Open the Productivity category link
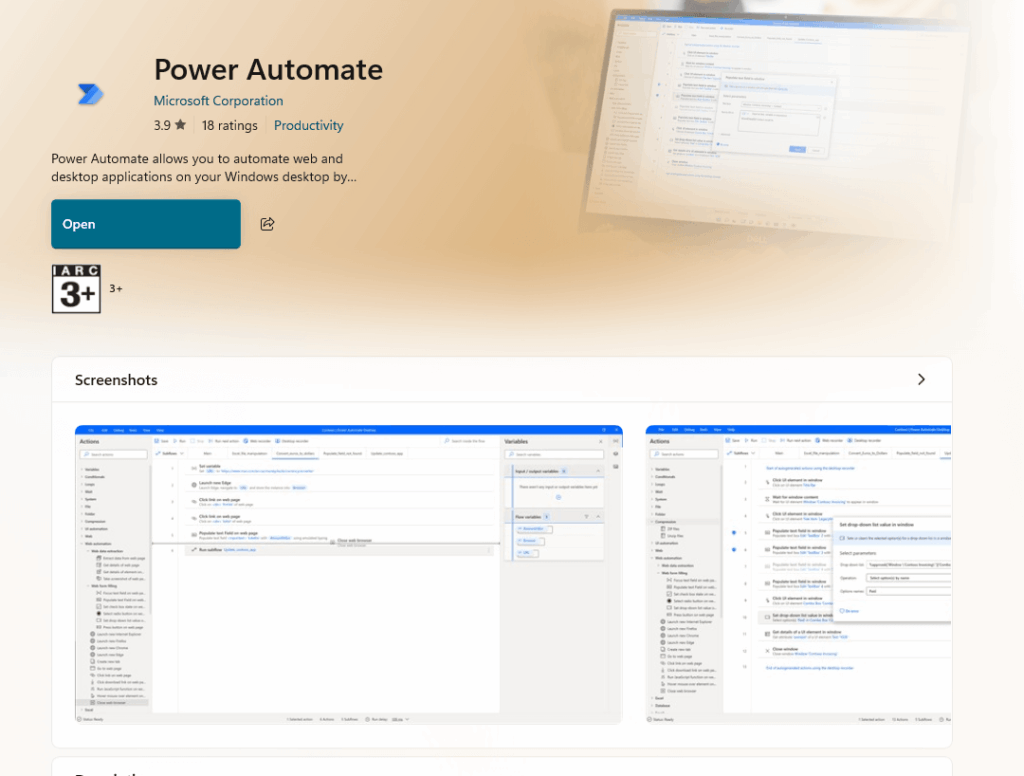Viewport: 1024px width, 776px height. pos(308,125)
